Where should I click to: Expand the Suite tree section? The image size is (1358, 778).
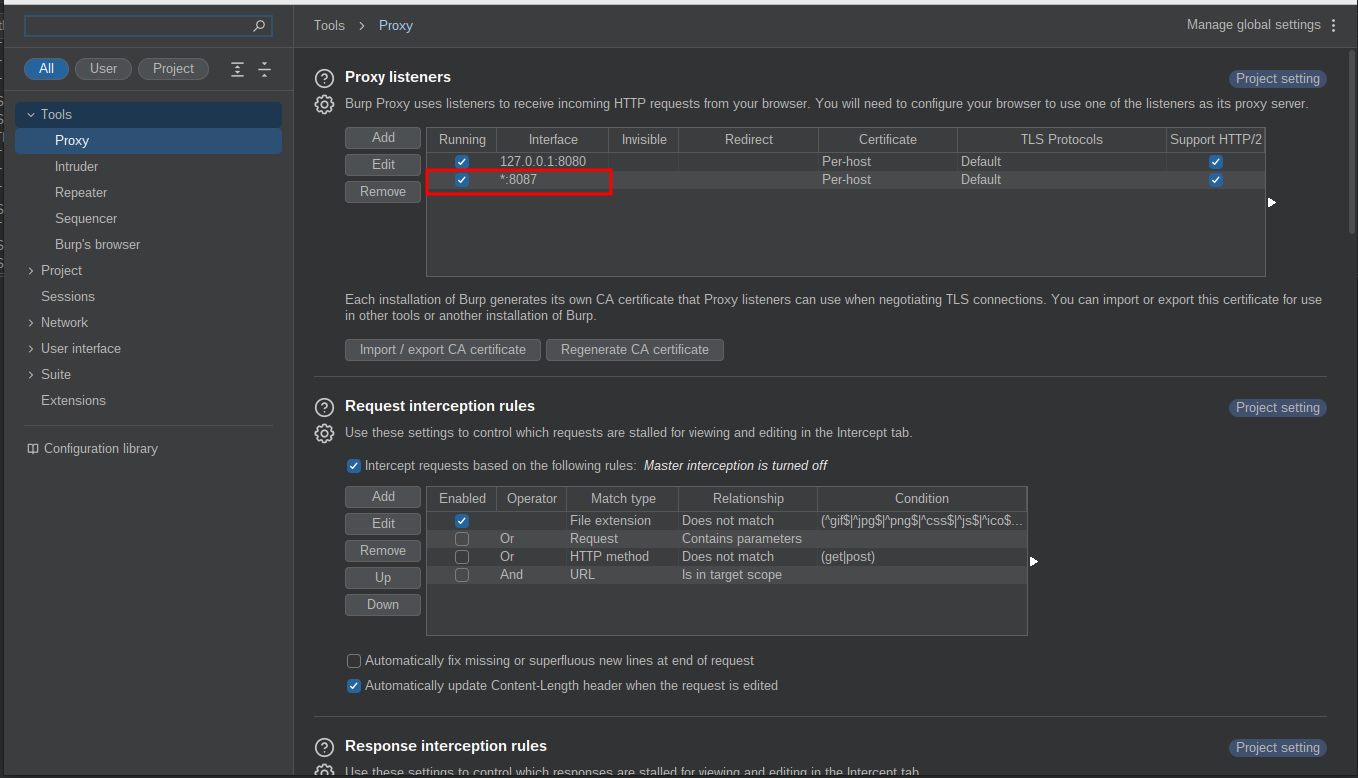(x=31, y=375)
